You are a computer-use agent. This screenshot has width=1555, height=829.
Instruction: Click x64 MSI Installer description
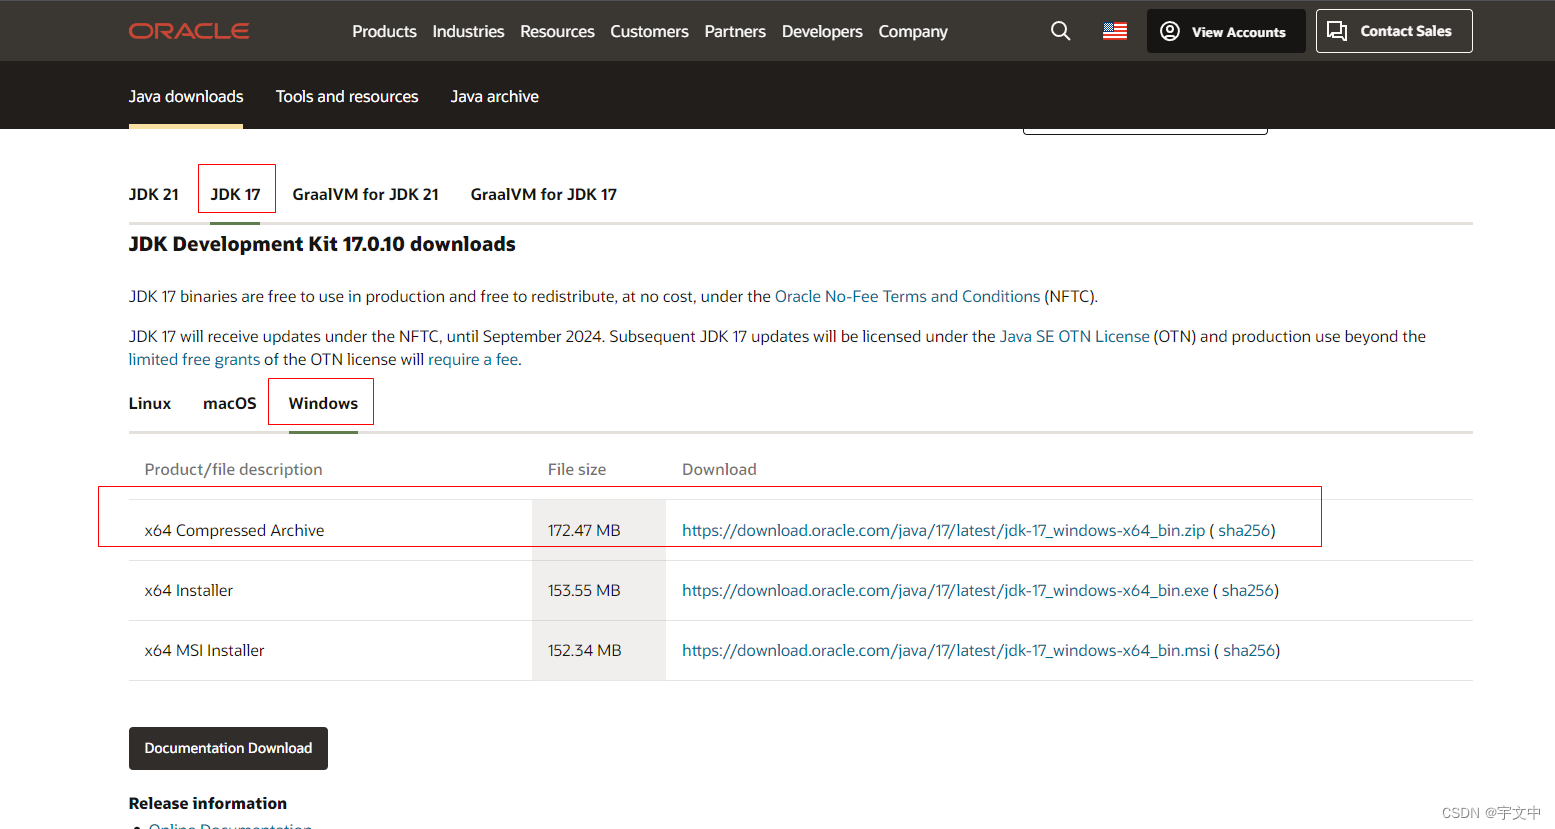pyautogui.click(x=204, y=650)
